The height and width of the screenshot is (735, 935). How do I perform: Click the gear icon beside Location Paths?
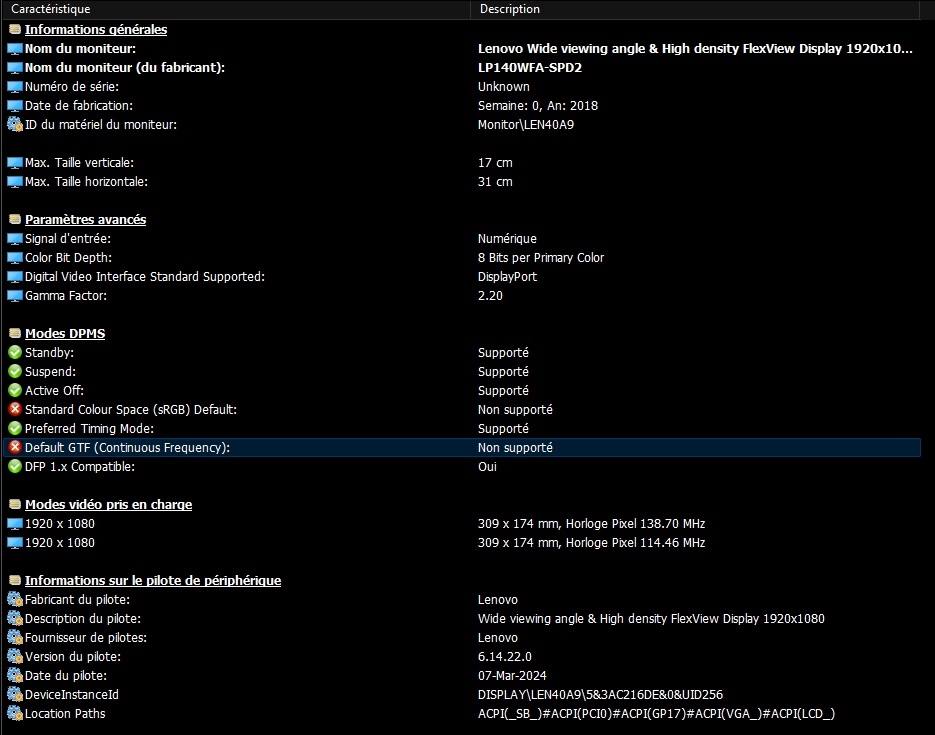tap(15, 714)
